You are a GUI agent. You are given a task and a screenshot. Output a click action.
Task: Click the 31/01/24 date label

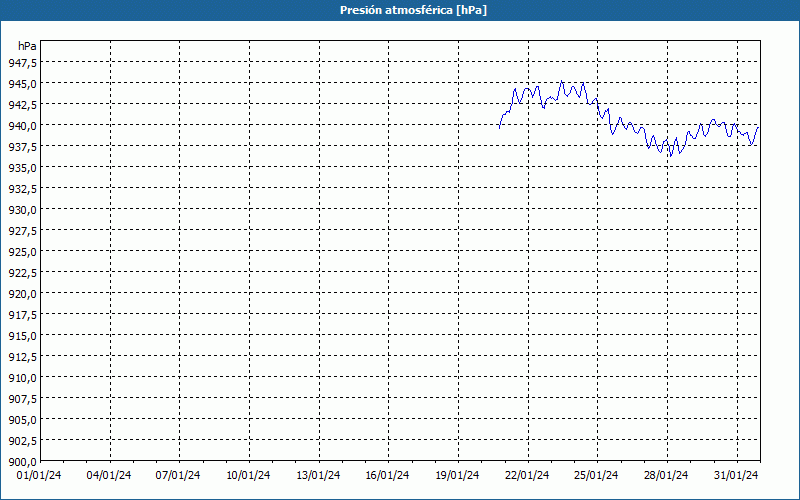click(x=736, y=475)
